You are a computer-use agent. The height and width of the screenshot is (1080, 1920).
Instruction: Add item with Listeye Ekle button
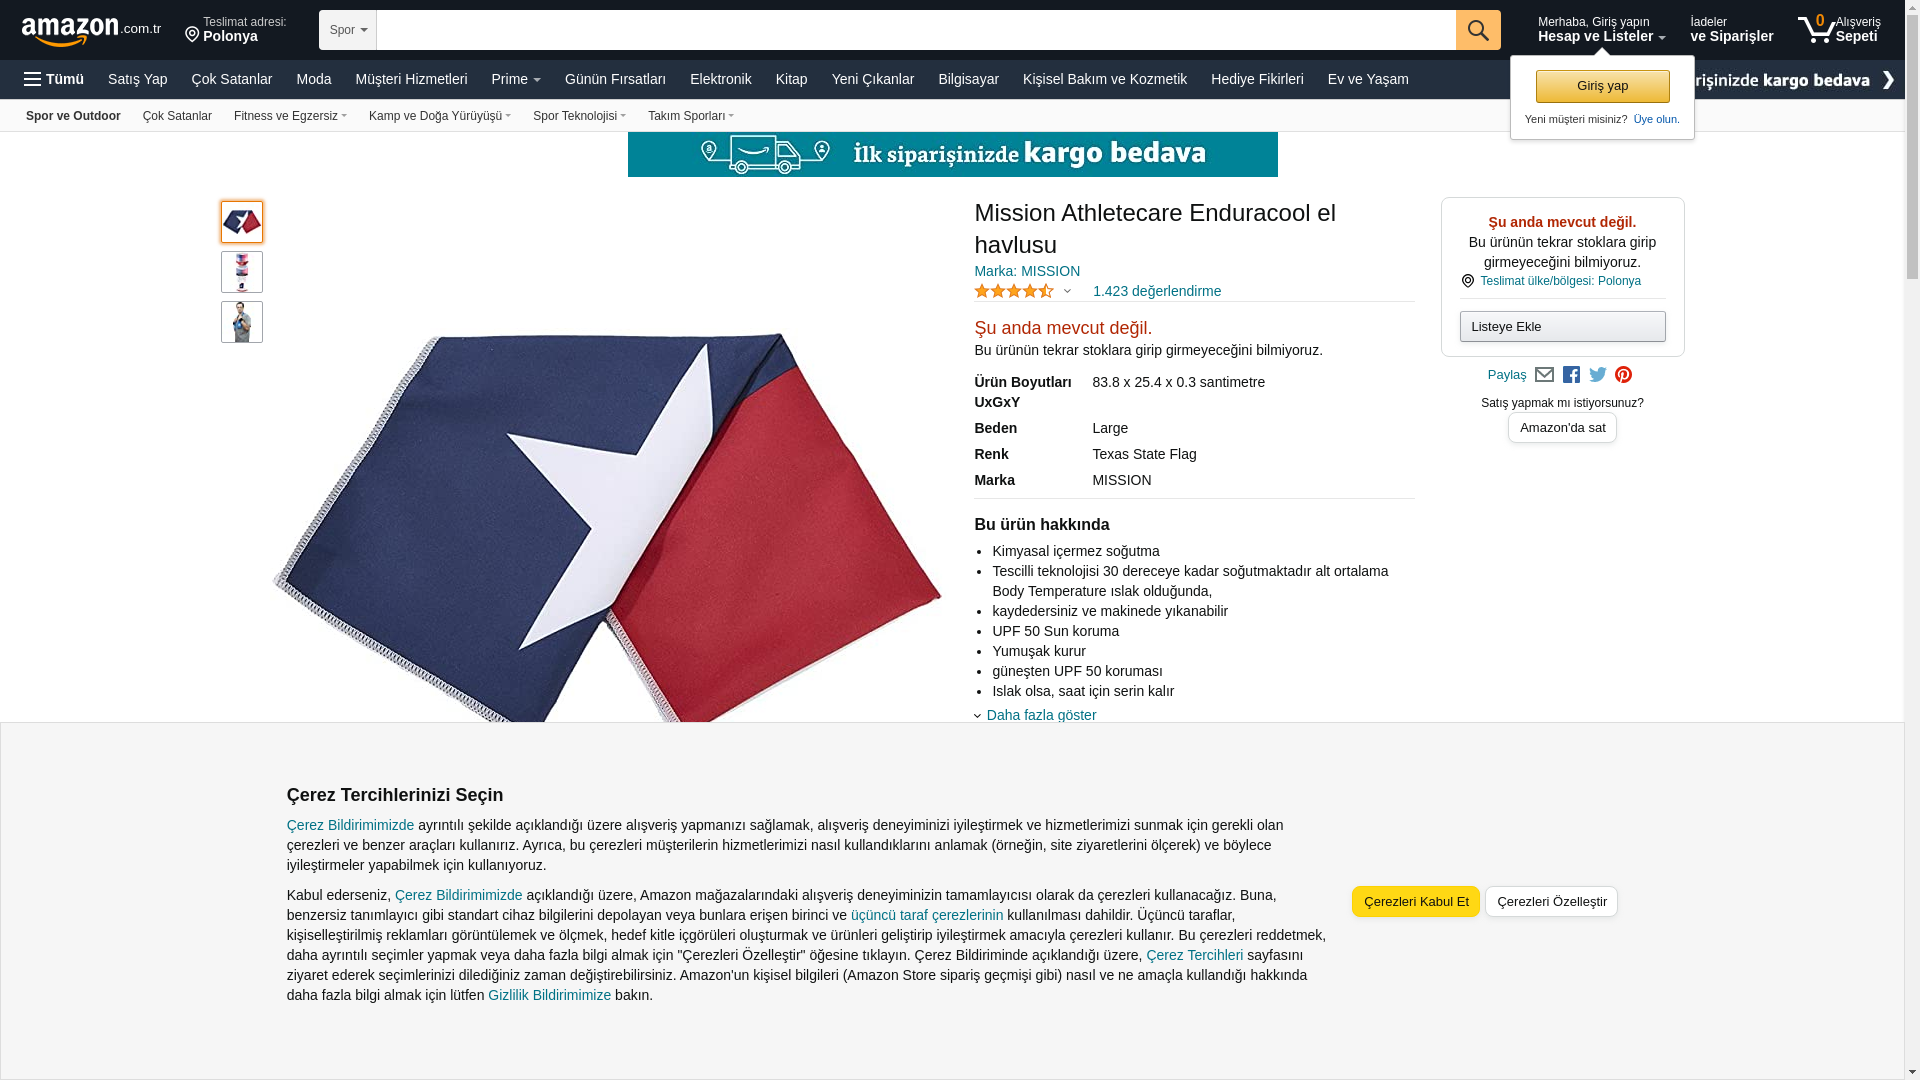[x=1562, y=326]
